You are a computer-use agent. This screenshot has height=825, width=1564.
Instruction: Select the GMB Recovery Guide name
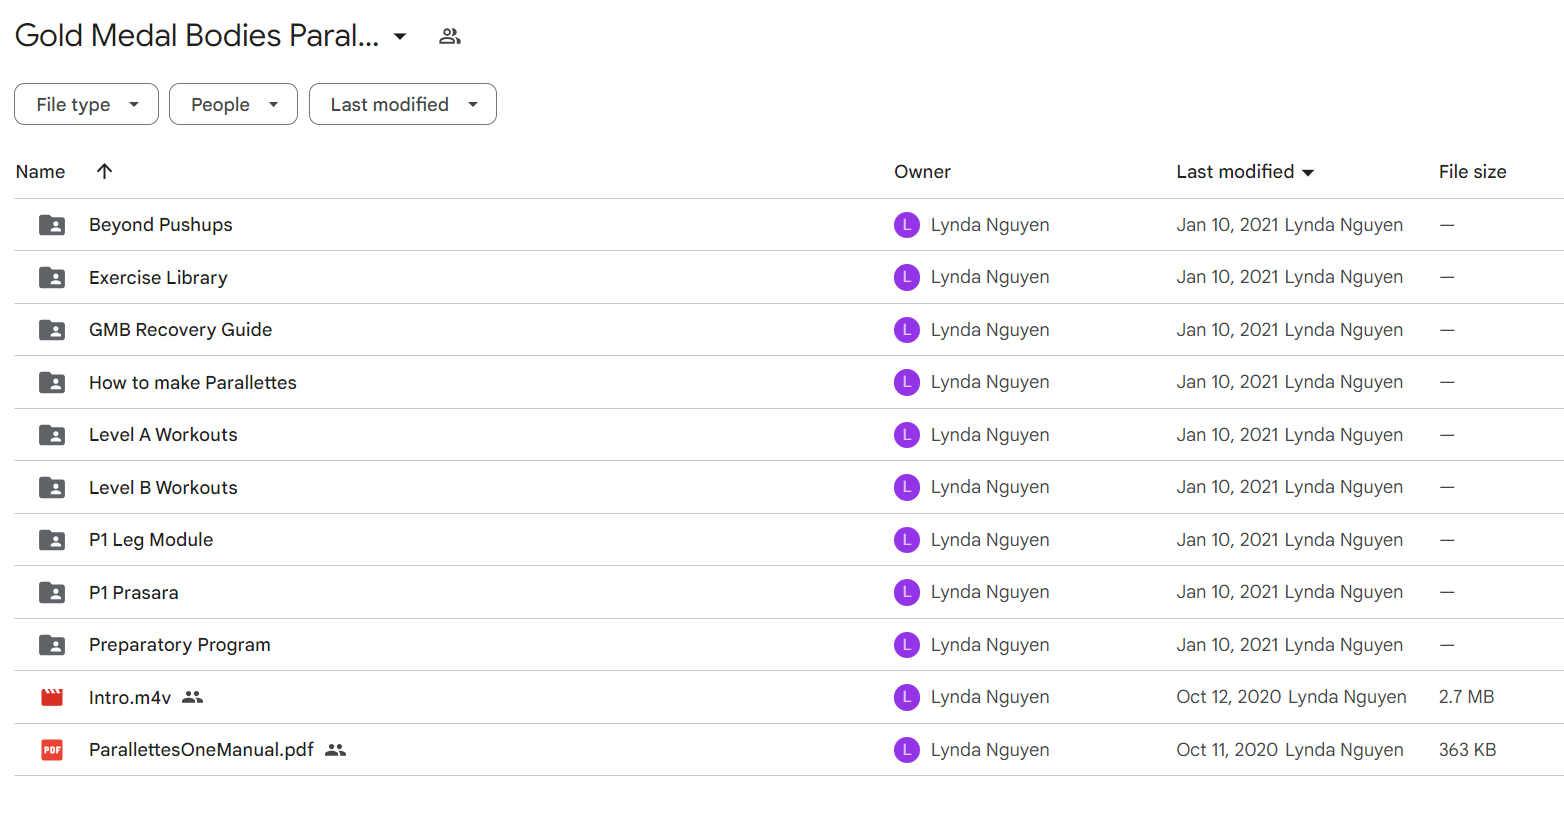coord(180,330)
